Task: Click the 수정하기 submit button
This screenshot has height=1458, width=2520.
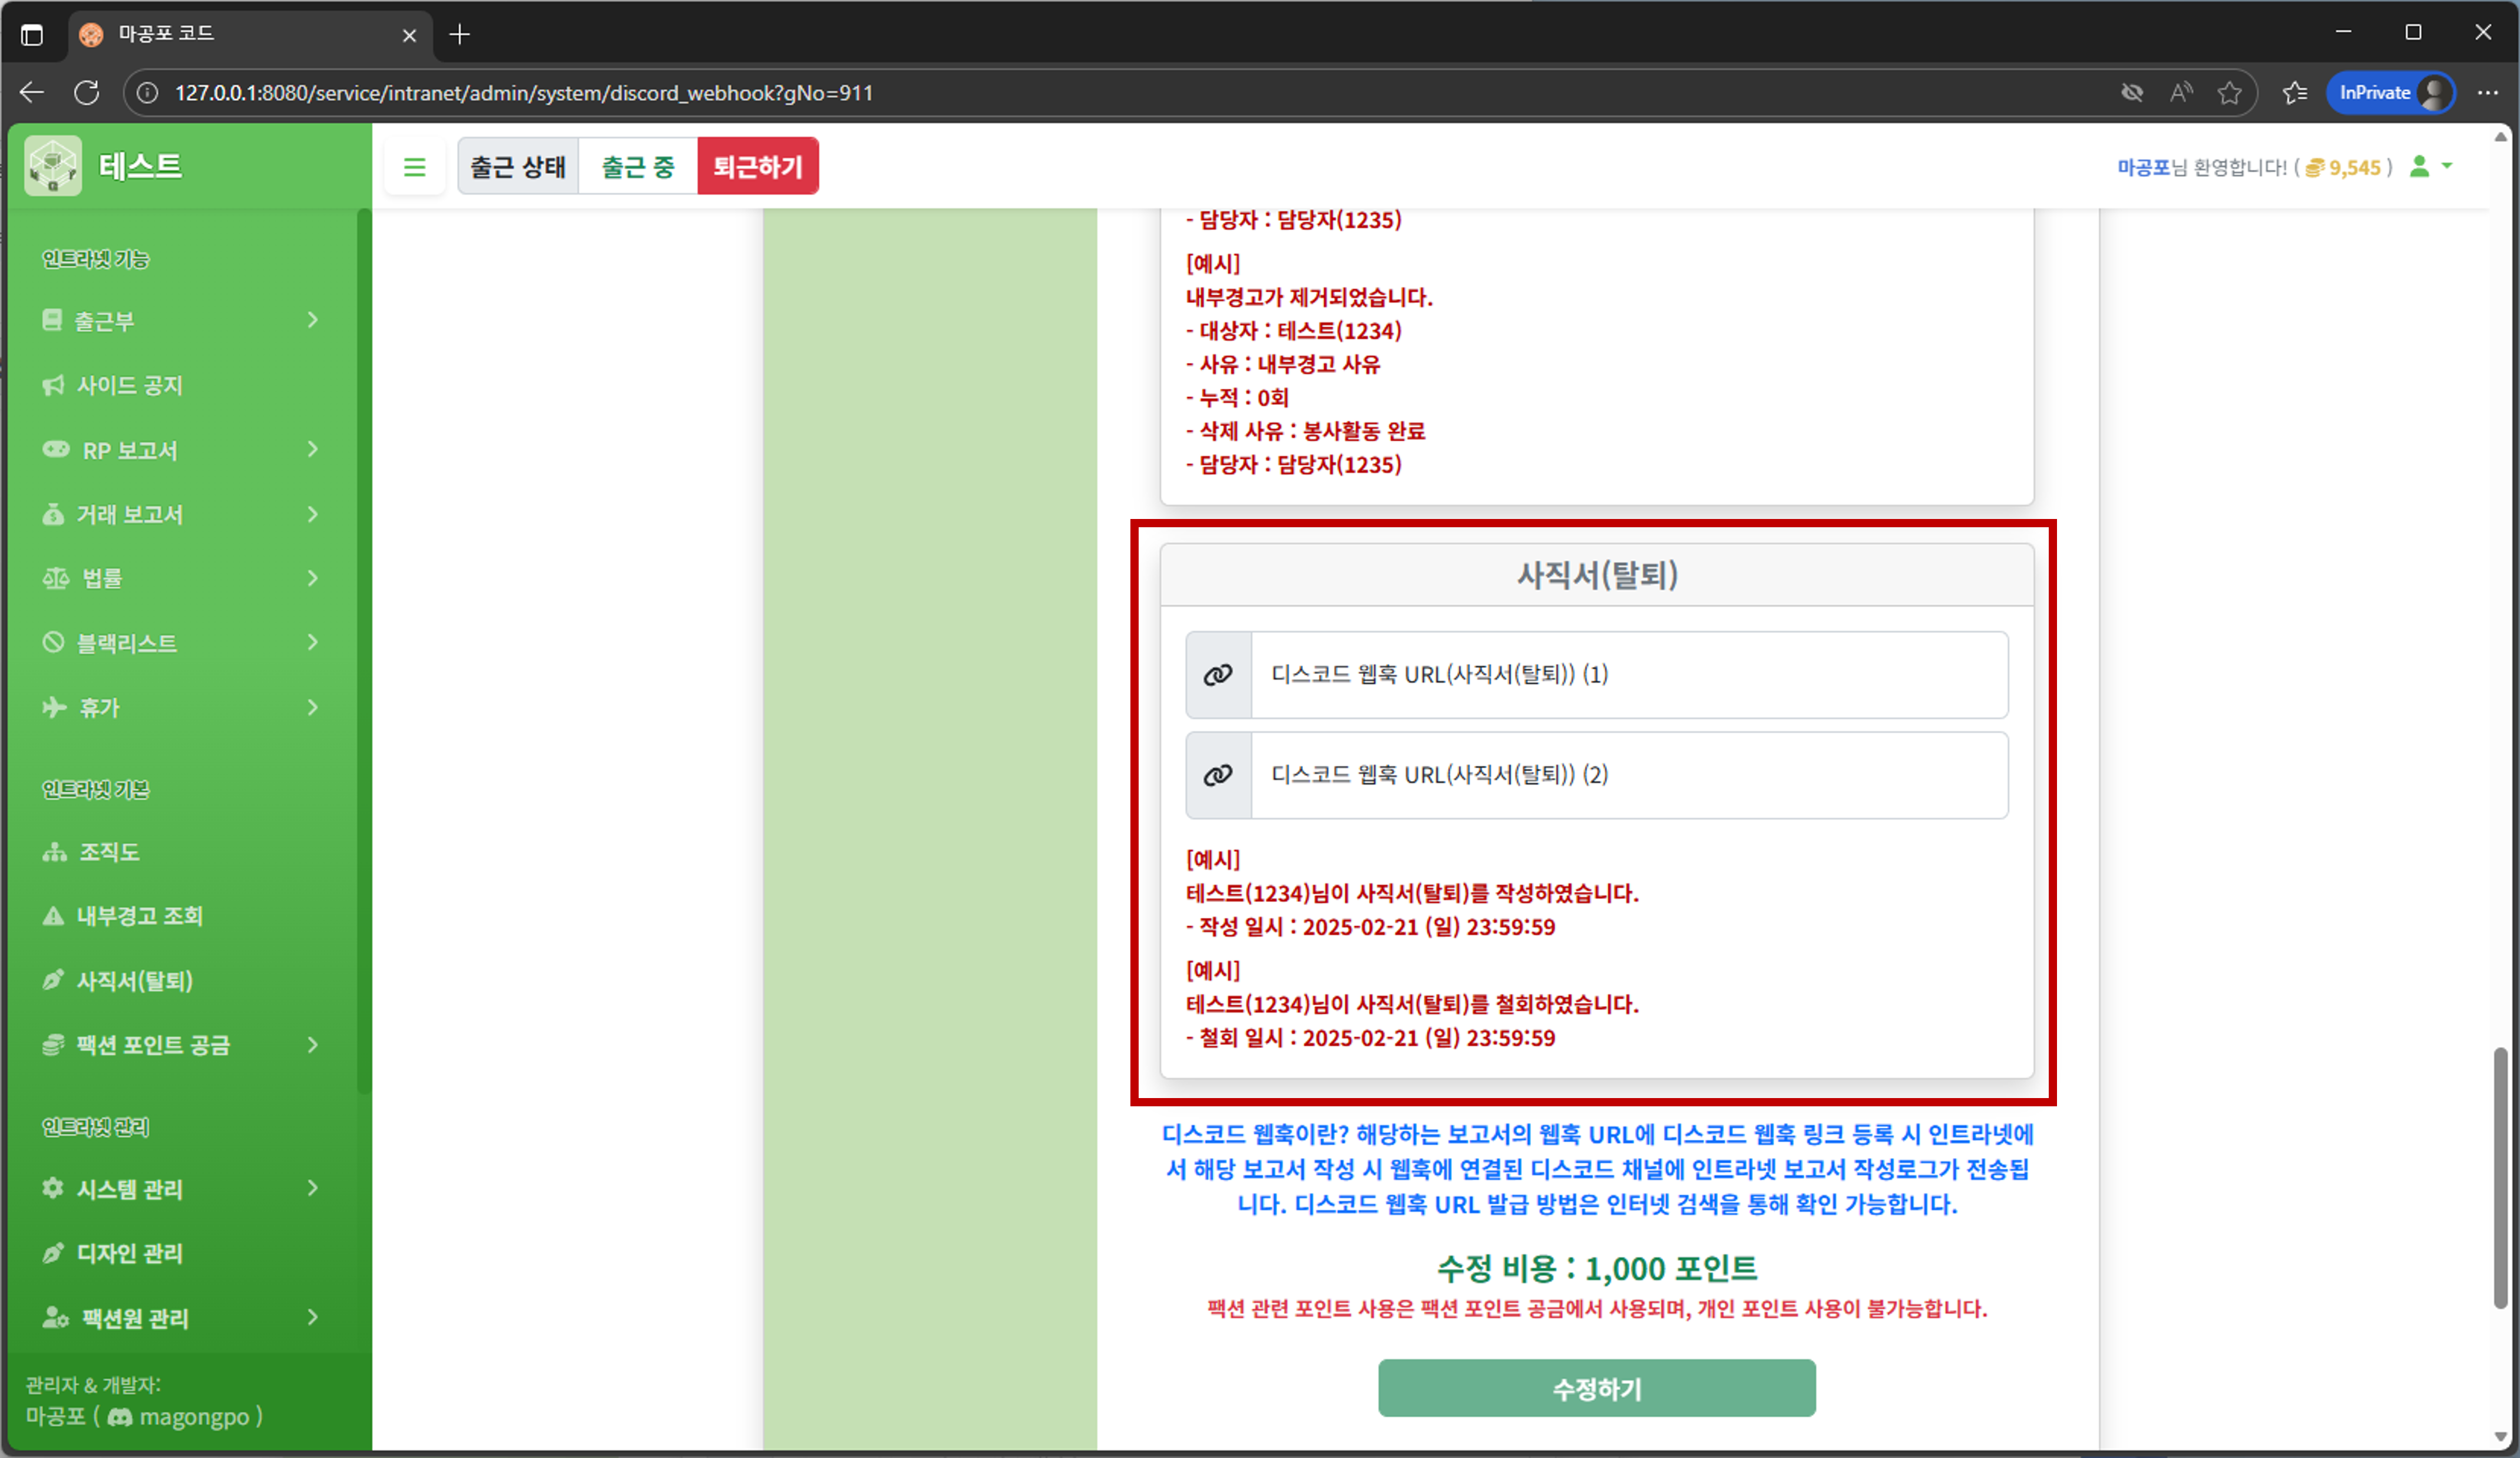Action: coord(1596,1388)
